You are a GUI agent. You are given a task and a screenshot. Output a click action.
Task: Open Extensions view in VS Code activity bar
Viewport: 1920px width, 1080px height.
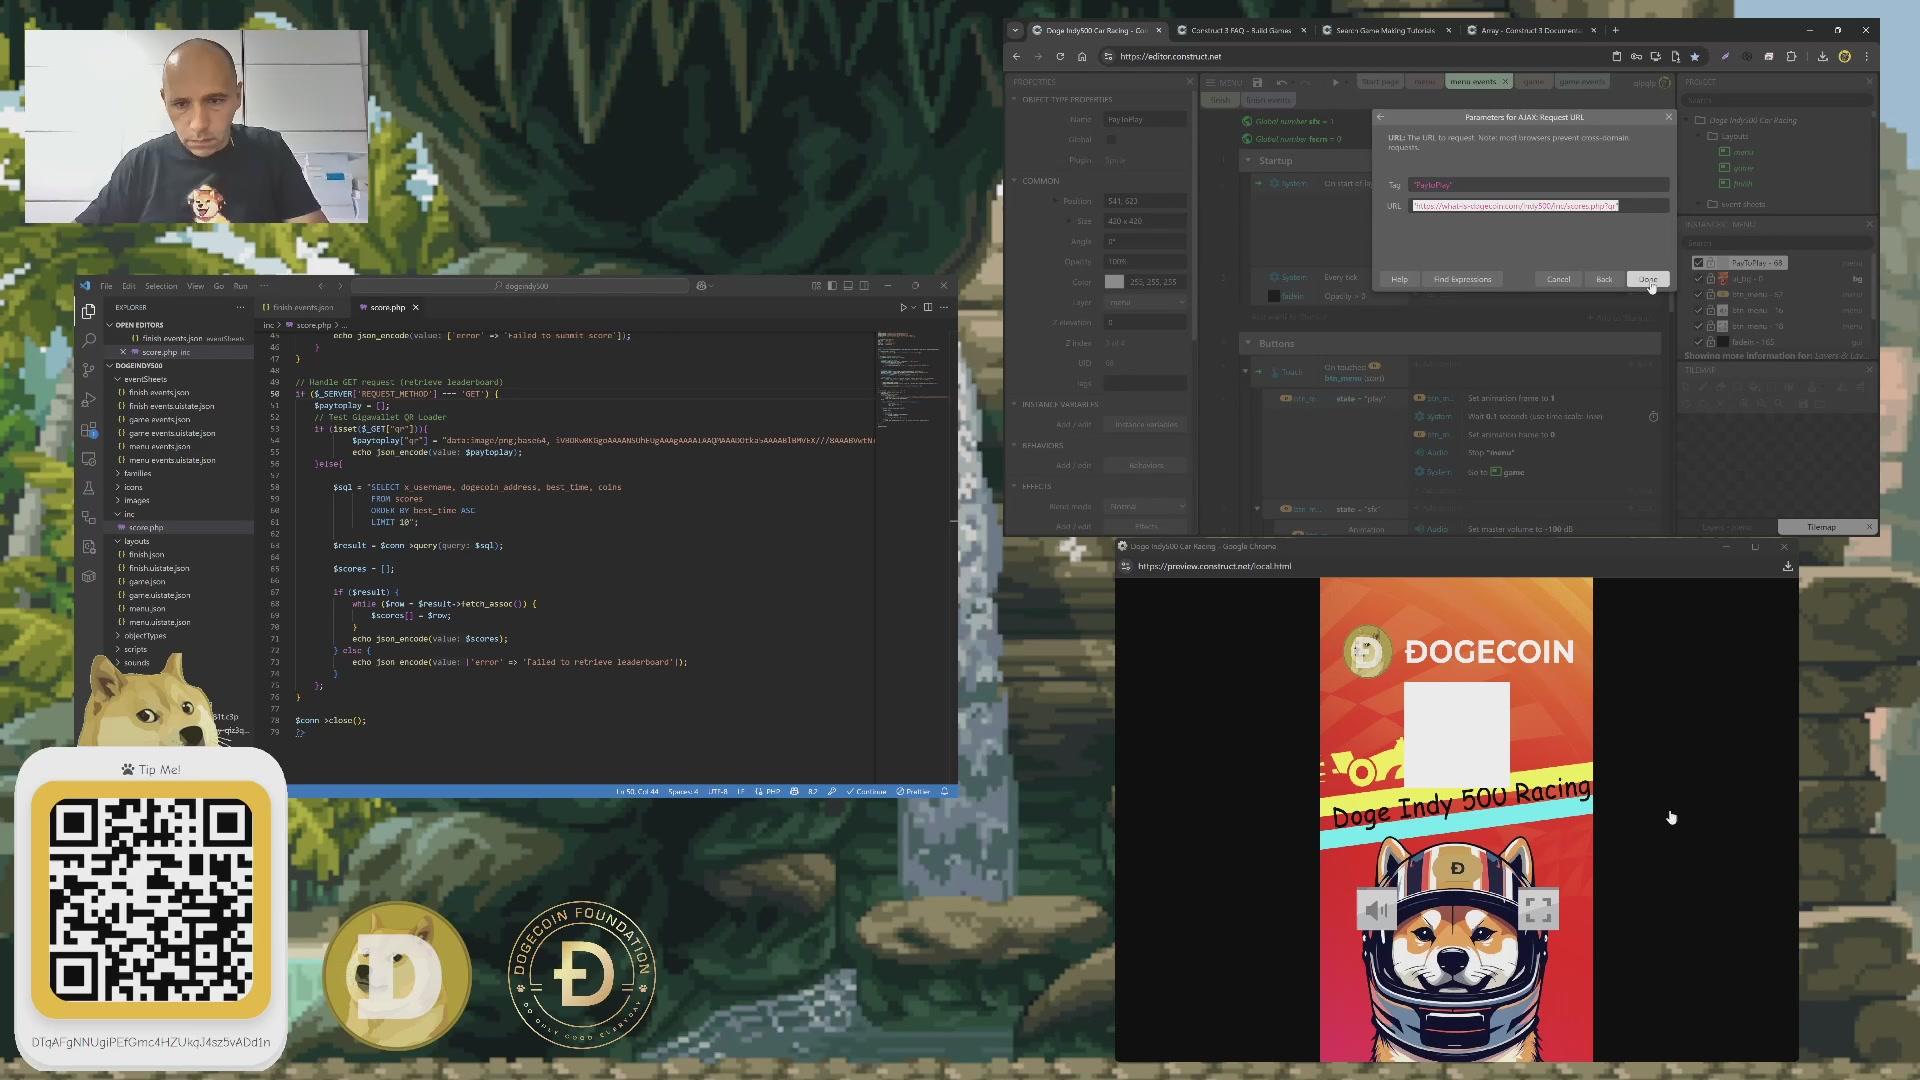[x=89, y=430]
